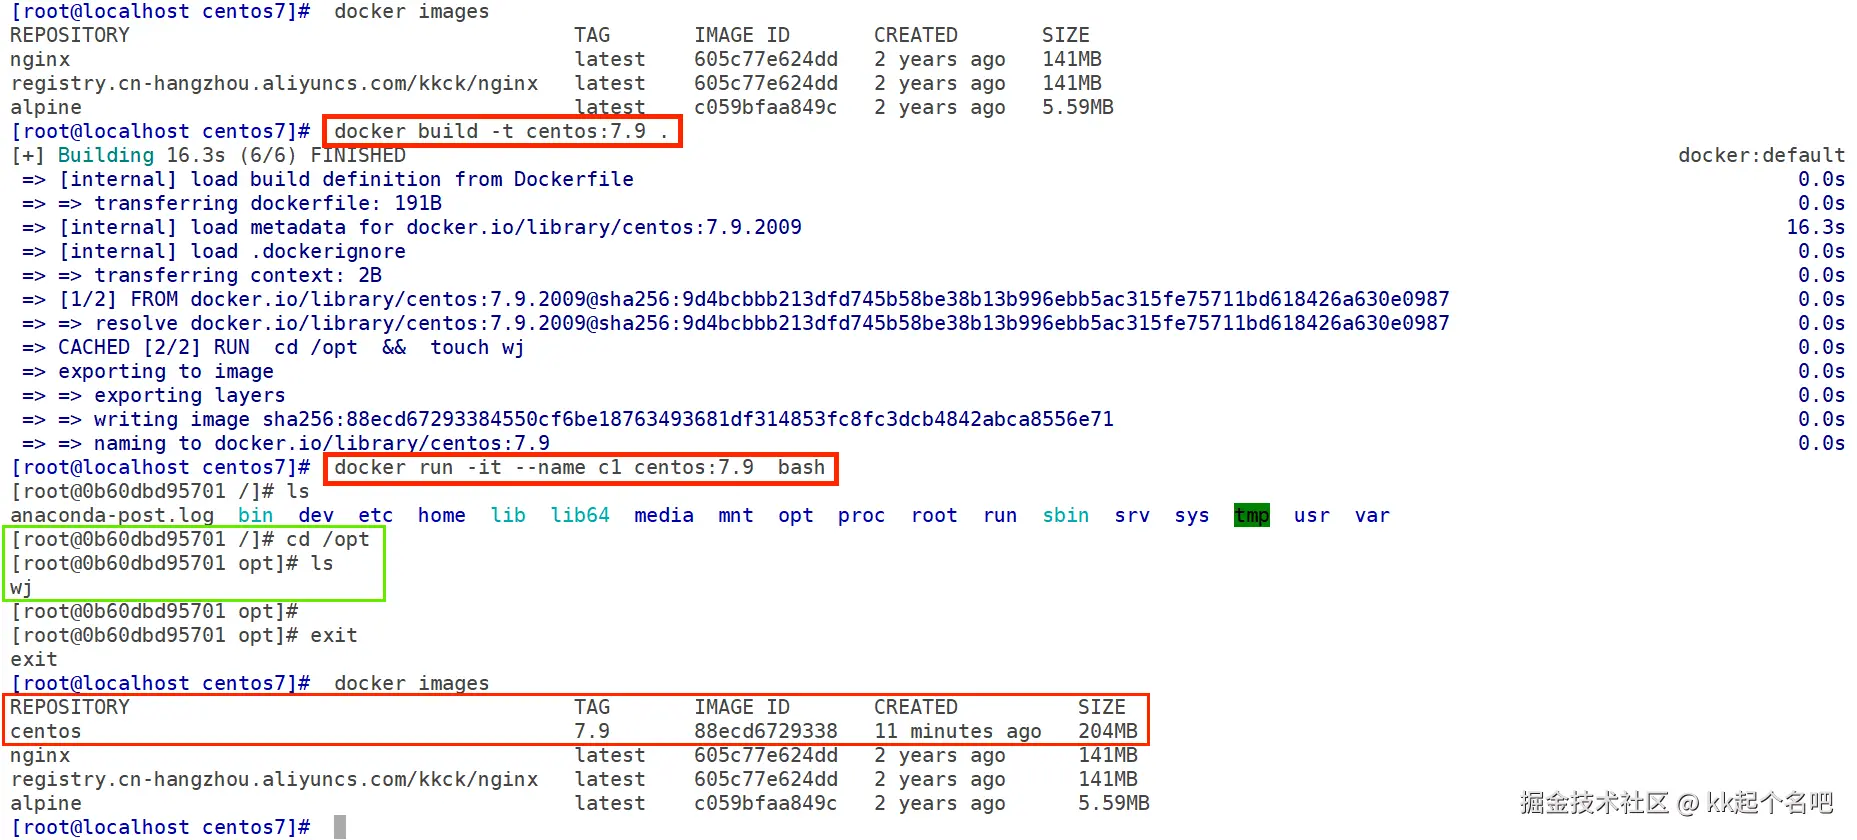The height and width of the screenshot is (840, 1857).
Task: Click 'docker:default' builder label
Action: click(x=1762, y=155)
